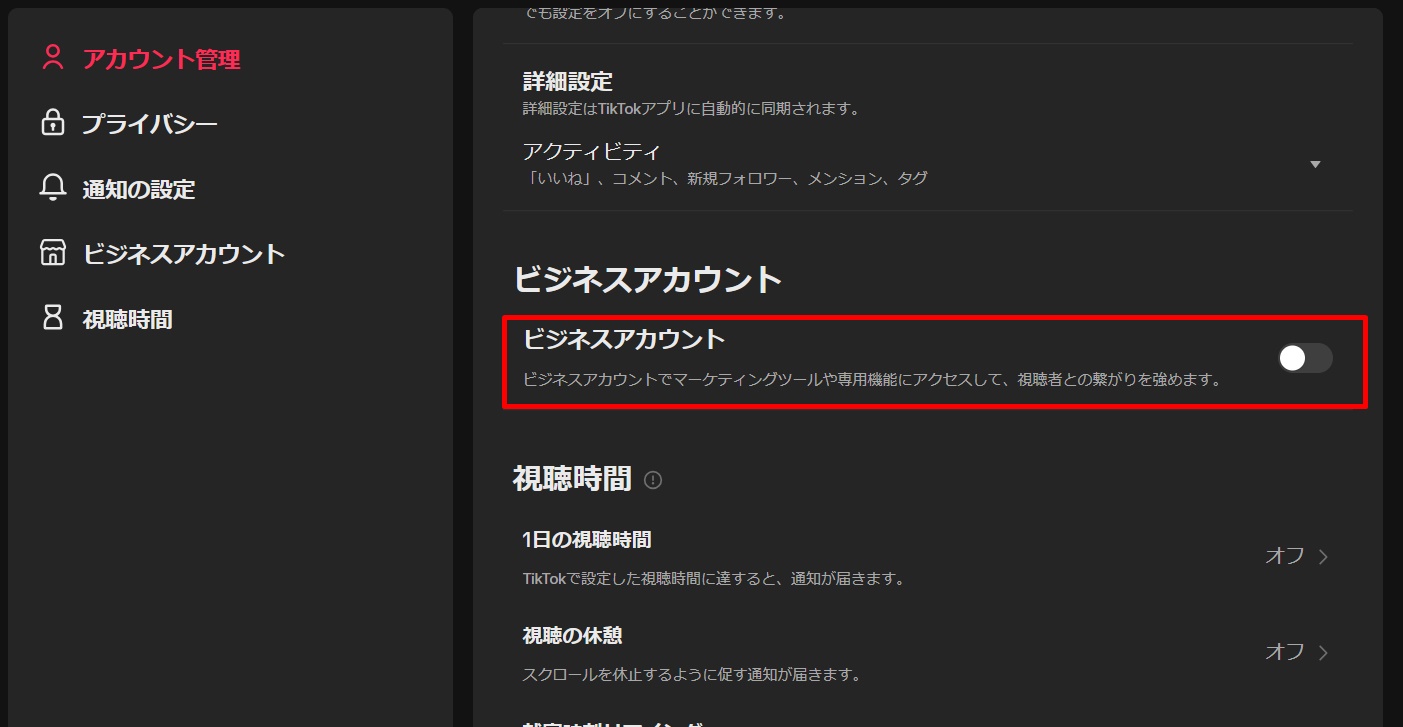Screen dimensions: 1403x727
Task: Click the 視聴の休憩 setting title
Action: pyautogui.click(x=572, y=636)
